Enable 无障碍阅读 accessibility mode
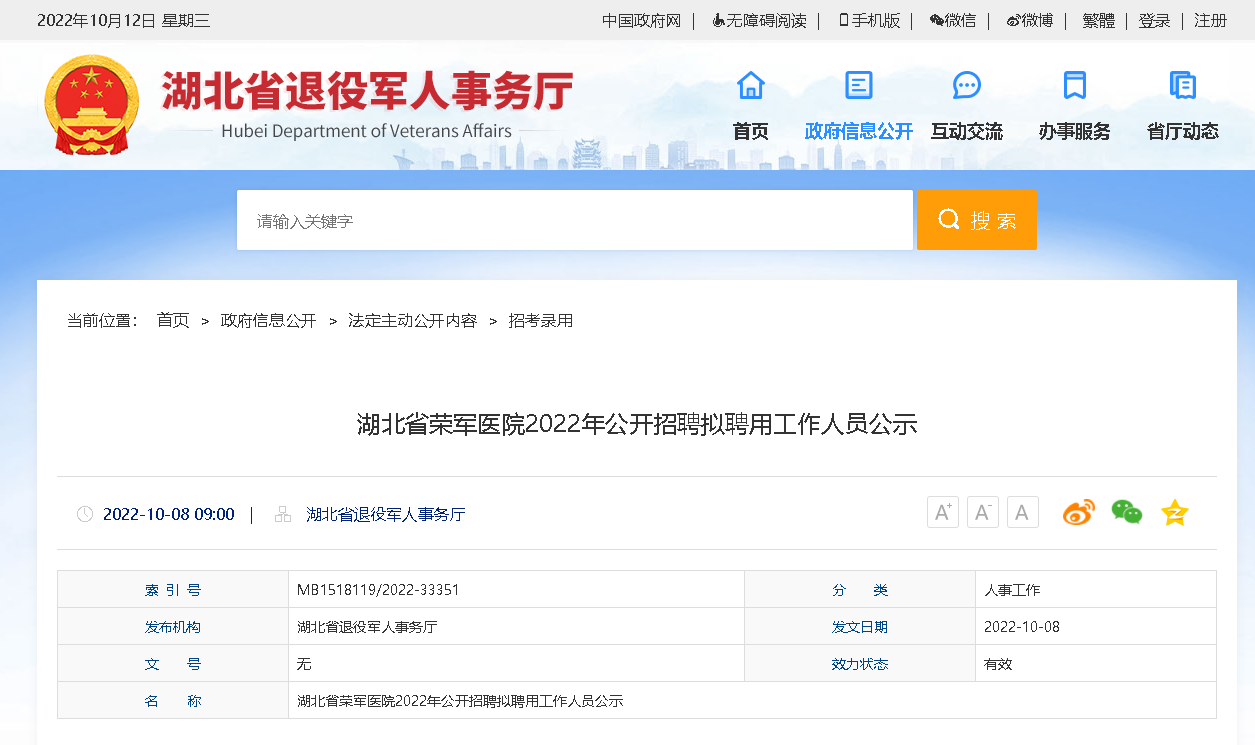The image size is (1255, 745). tap(759, 21)
